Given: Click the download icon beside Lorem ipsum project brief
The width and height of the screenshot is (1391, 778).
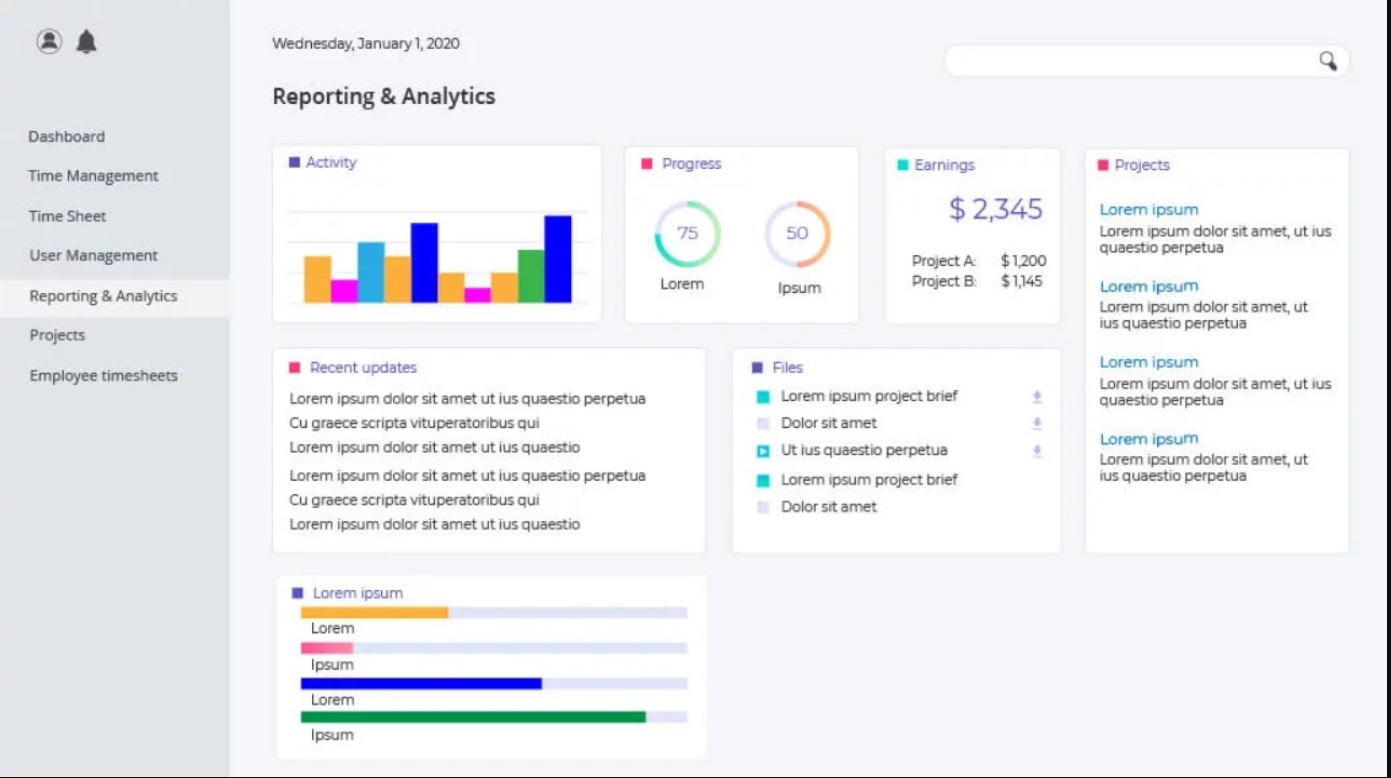Looking at the screenshot, I should (1037, 396).
